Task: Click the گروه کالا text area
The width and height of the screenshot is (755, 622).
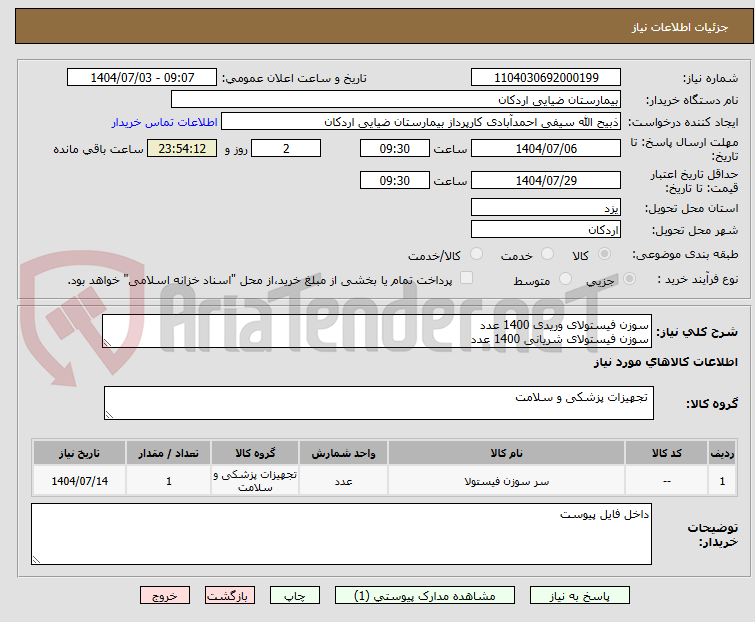Action: pos(379,403)
